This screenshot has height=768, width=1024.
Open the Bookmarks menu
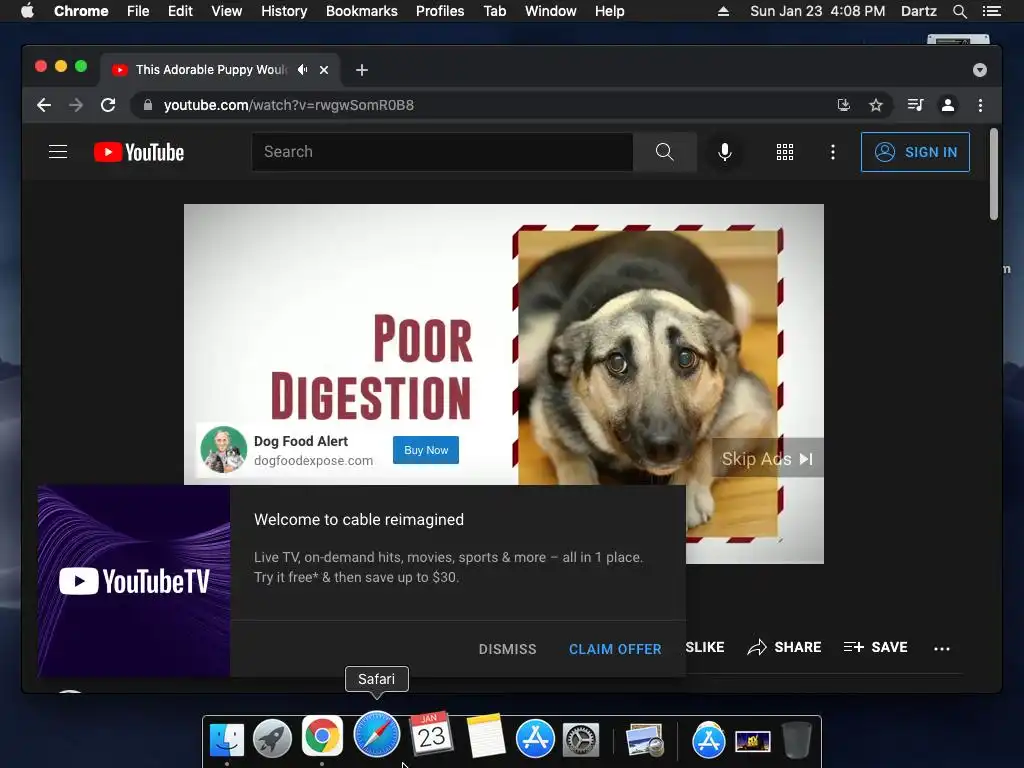tap(362, 11)
